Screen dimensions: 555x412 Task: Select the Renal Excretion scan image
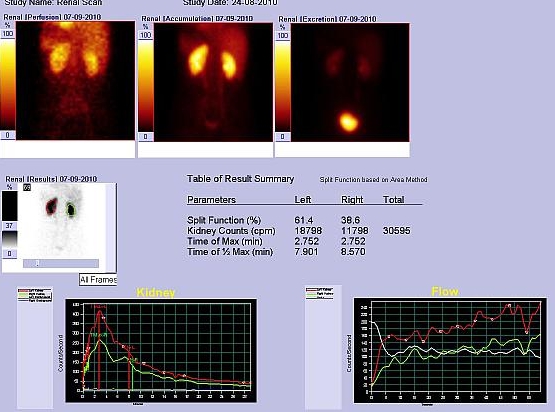(x=350, y=82)
